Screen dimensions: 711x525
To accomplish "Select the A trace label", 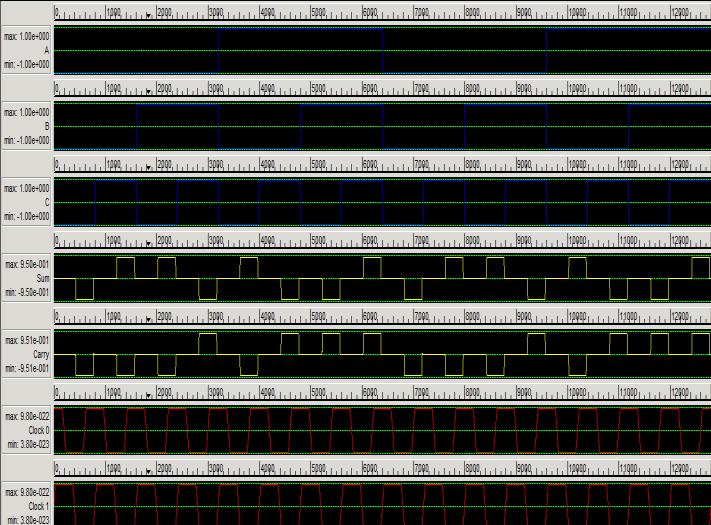I will coord(46,50).
